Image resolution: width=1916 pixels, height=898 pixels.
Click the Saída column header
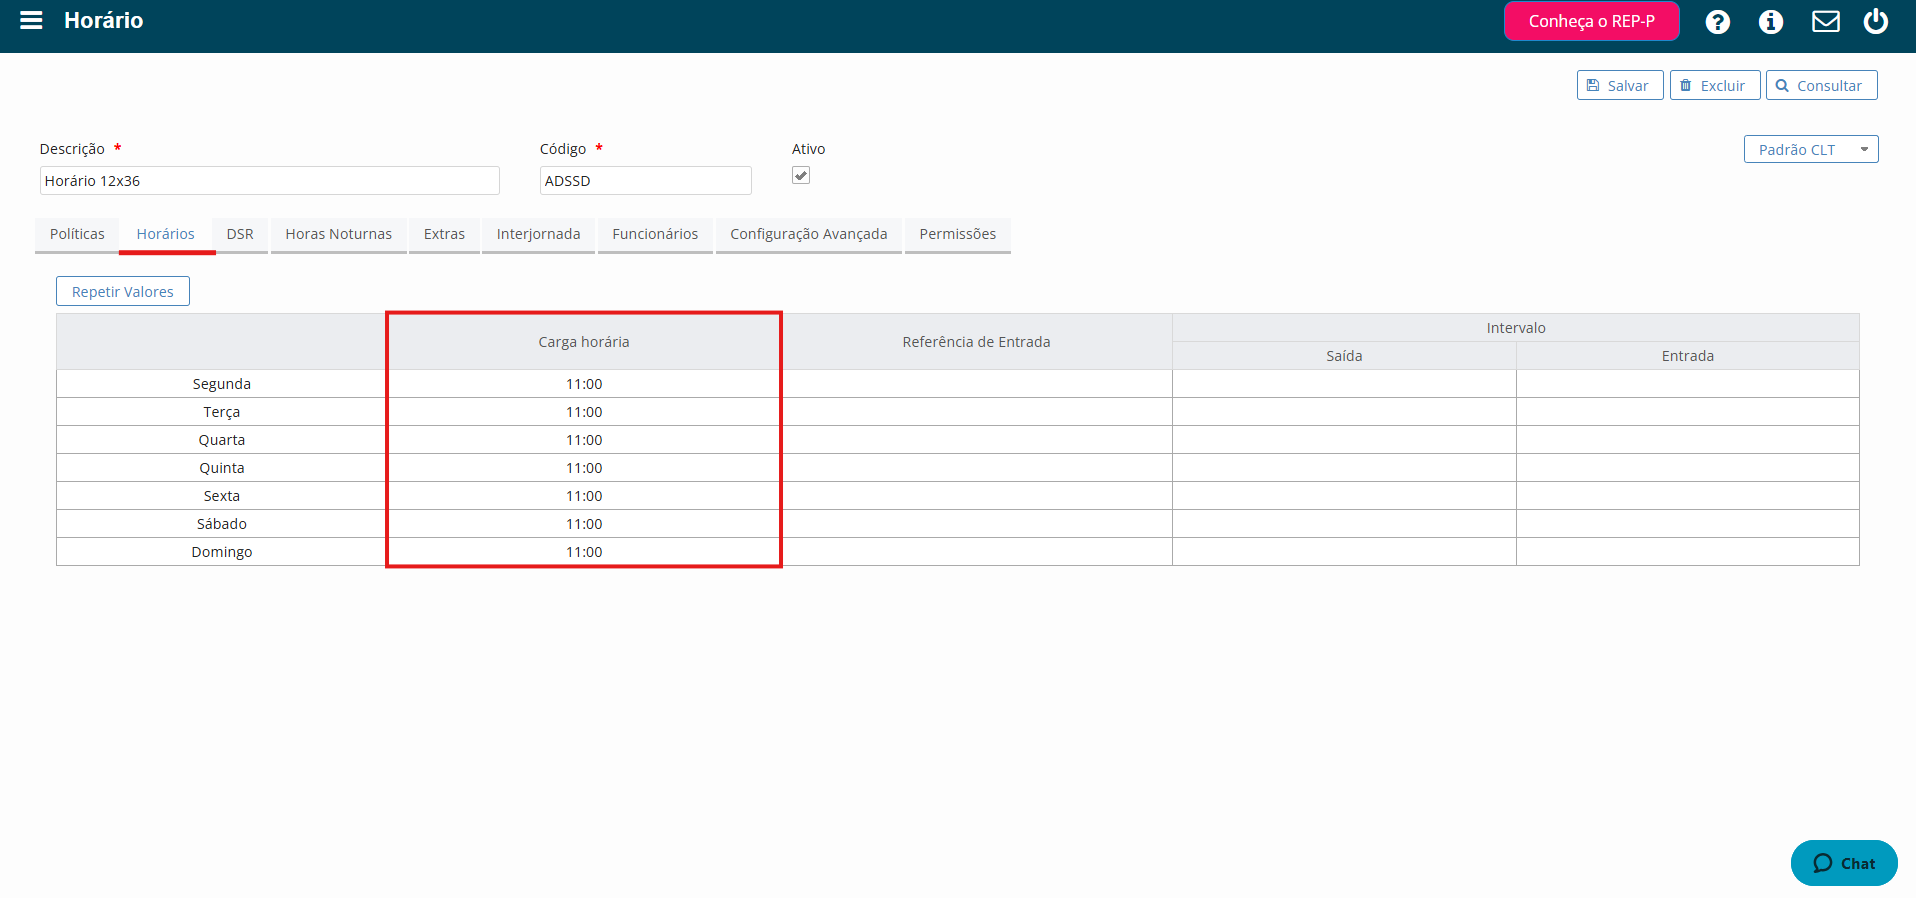click(1344, 356)
